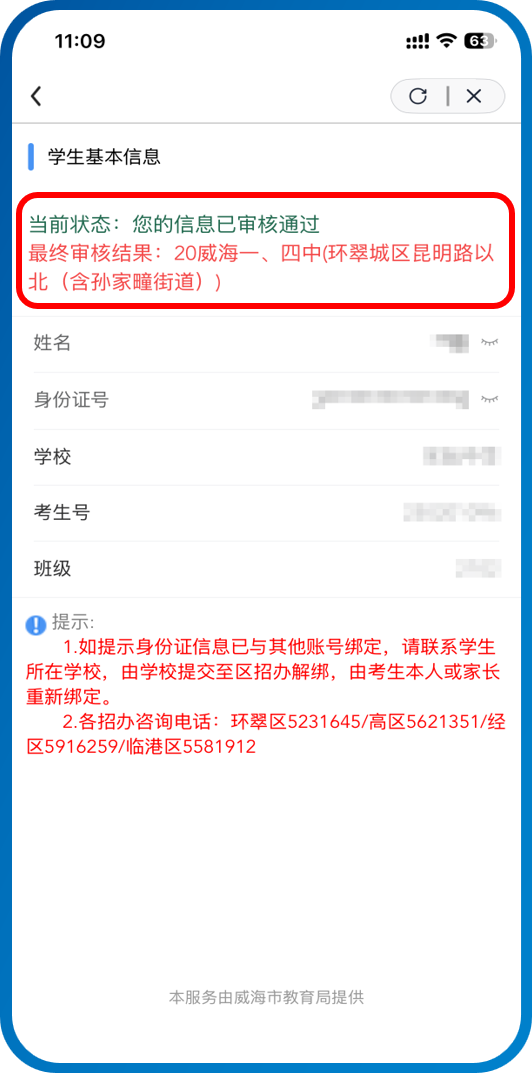532x1073 pixels.
Task: Tap the blue exclamation tip icon
Action: click(36, 625)
